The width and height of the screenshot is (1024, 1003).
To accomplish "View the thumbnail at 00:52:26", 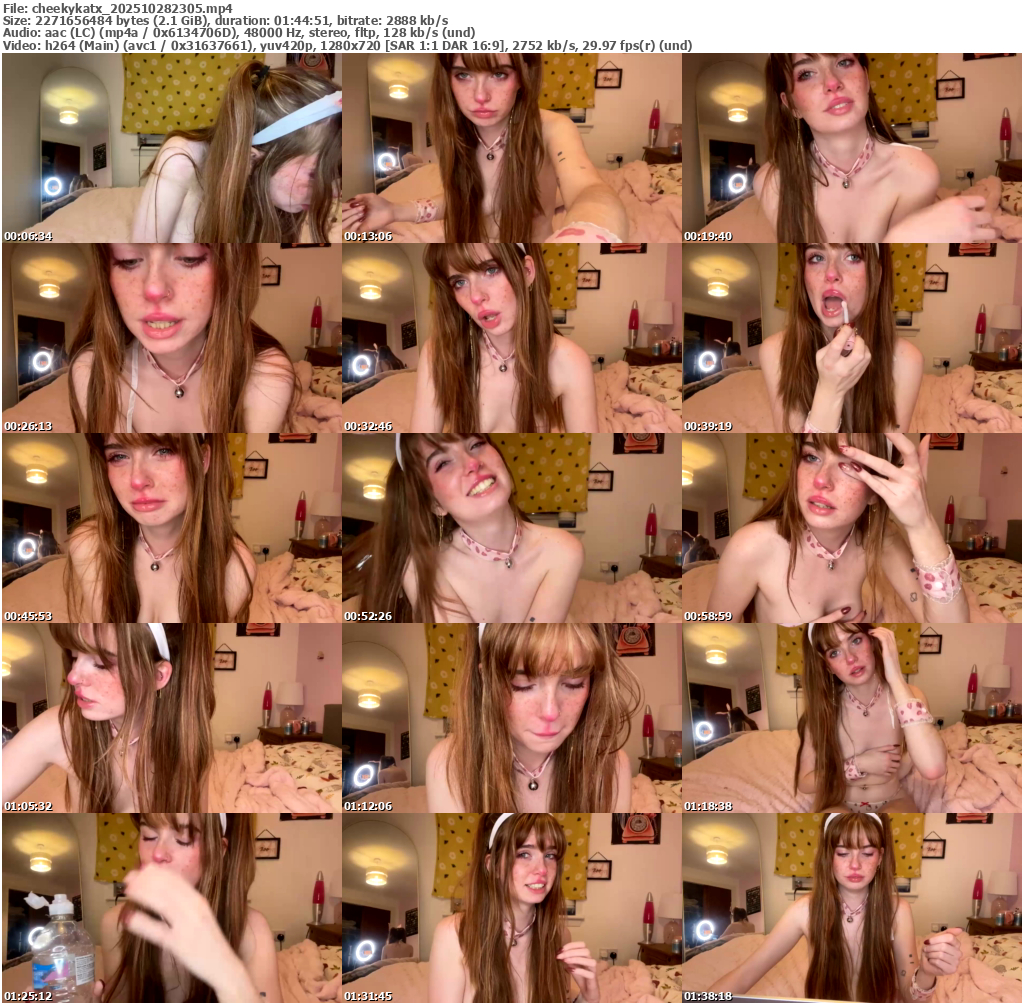I will [512, 528].
